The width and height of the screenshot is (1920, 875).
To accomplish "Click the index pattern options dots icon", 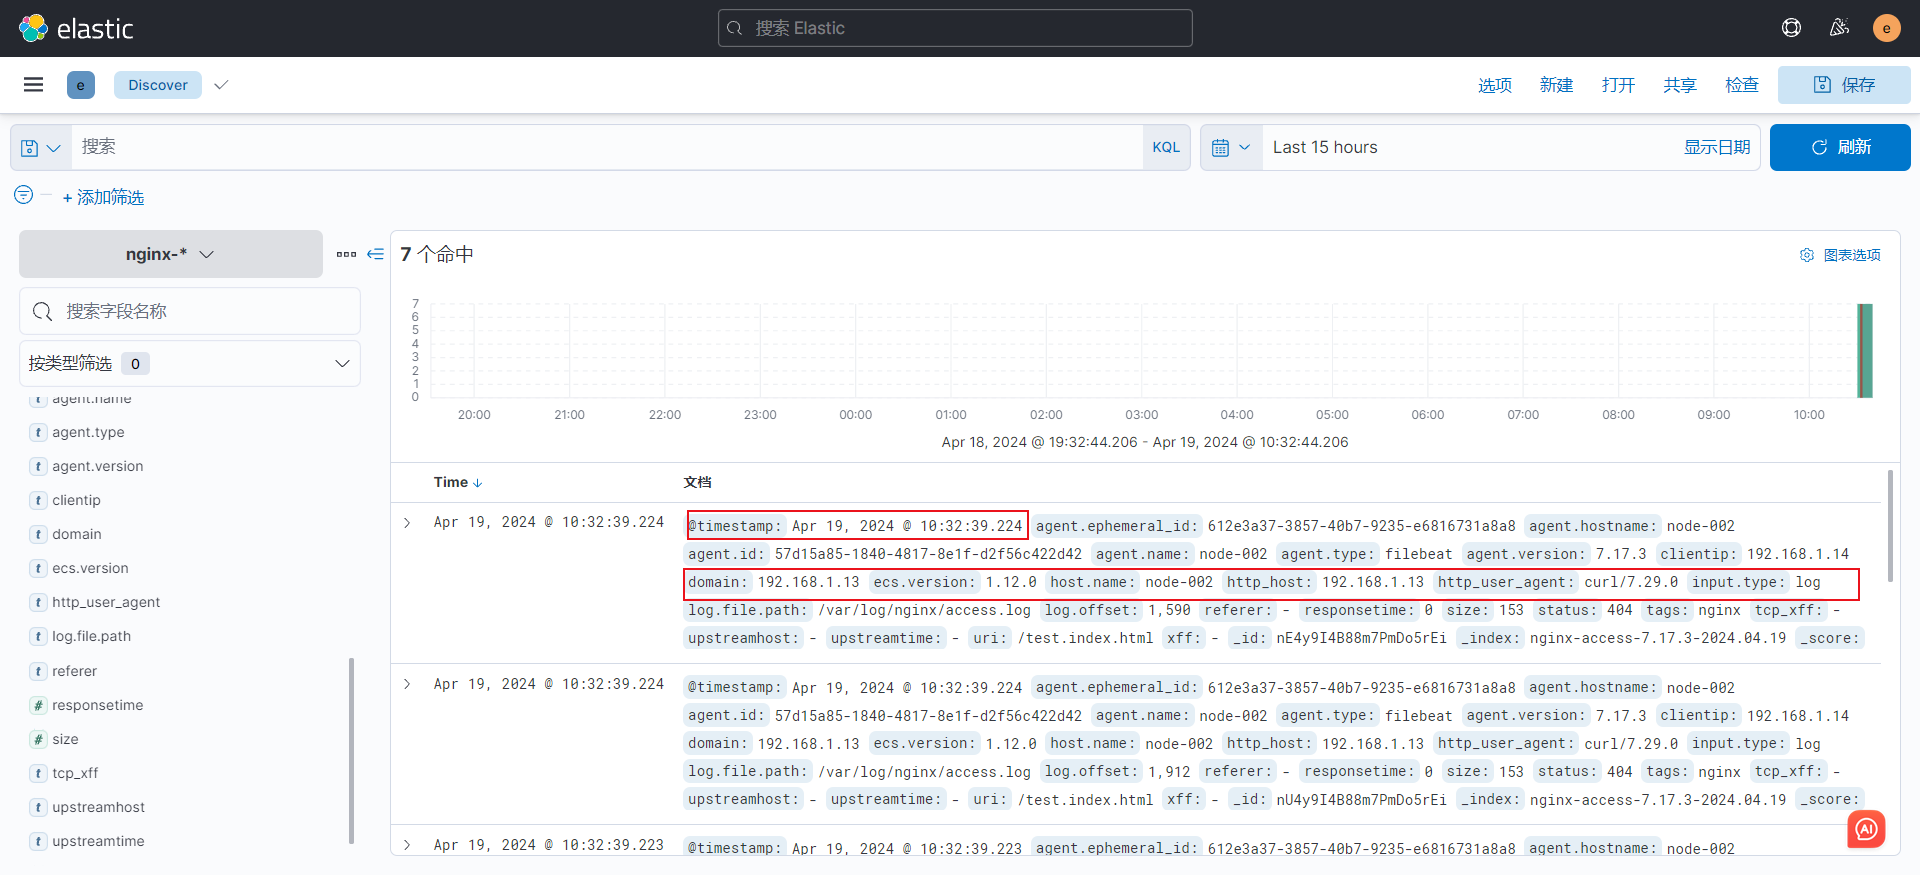I will 346,254.
